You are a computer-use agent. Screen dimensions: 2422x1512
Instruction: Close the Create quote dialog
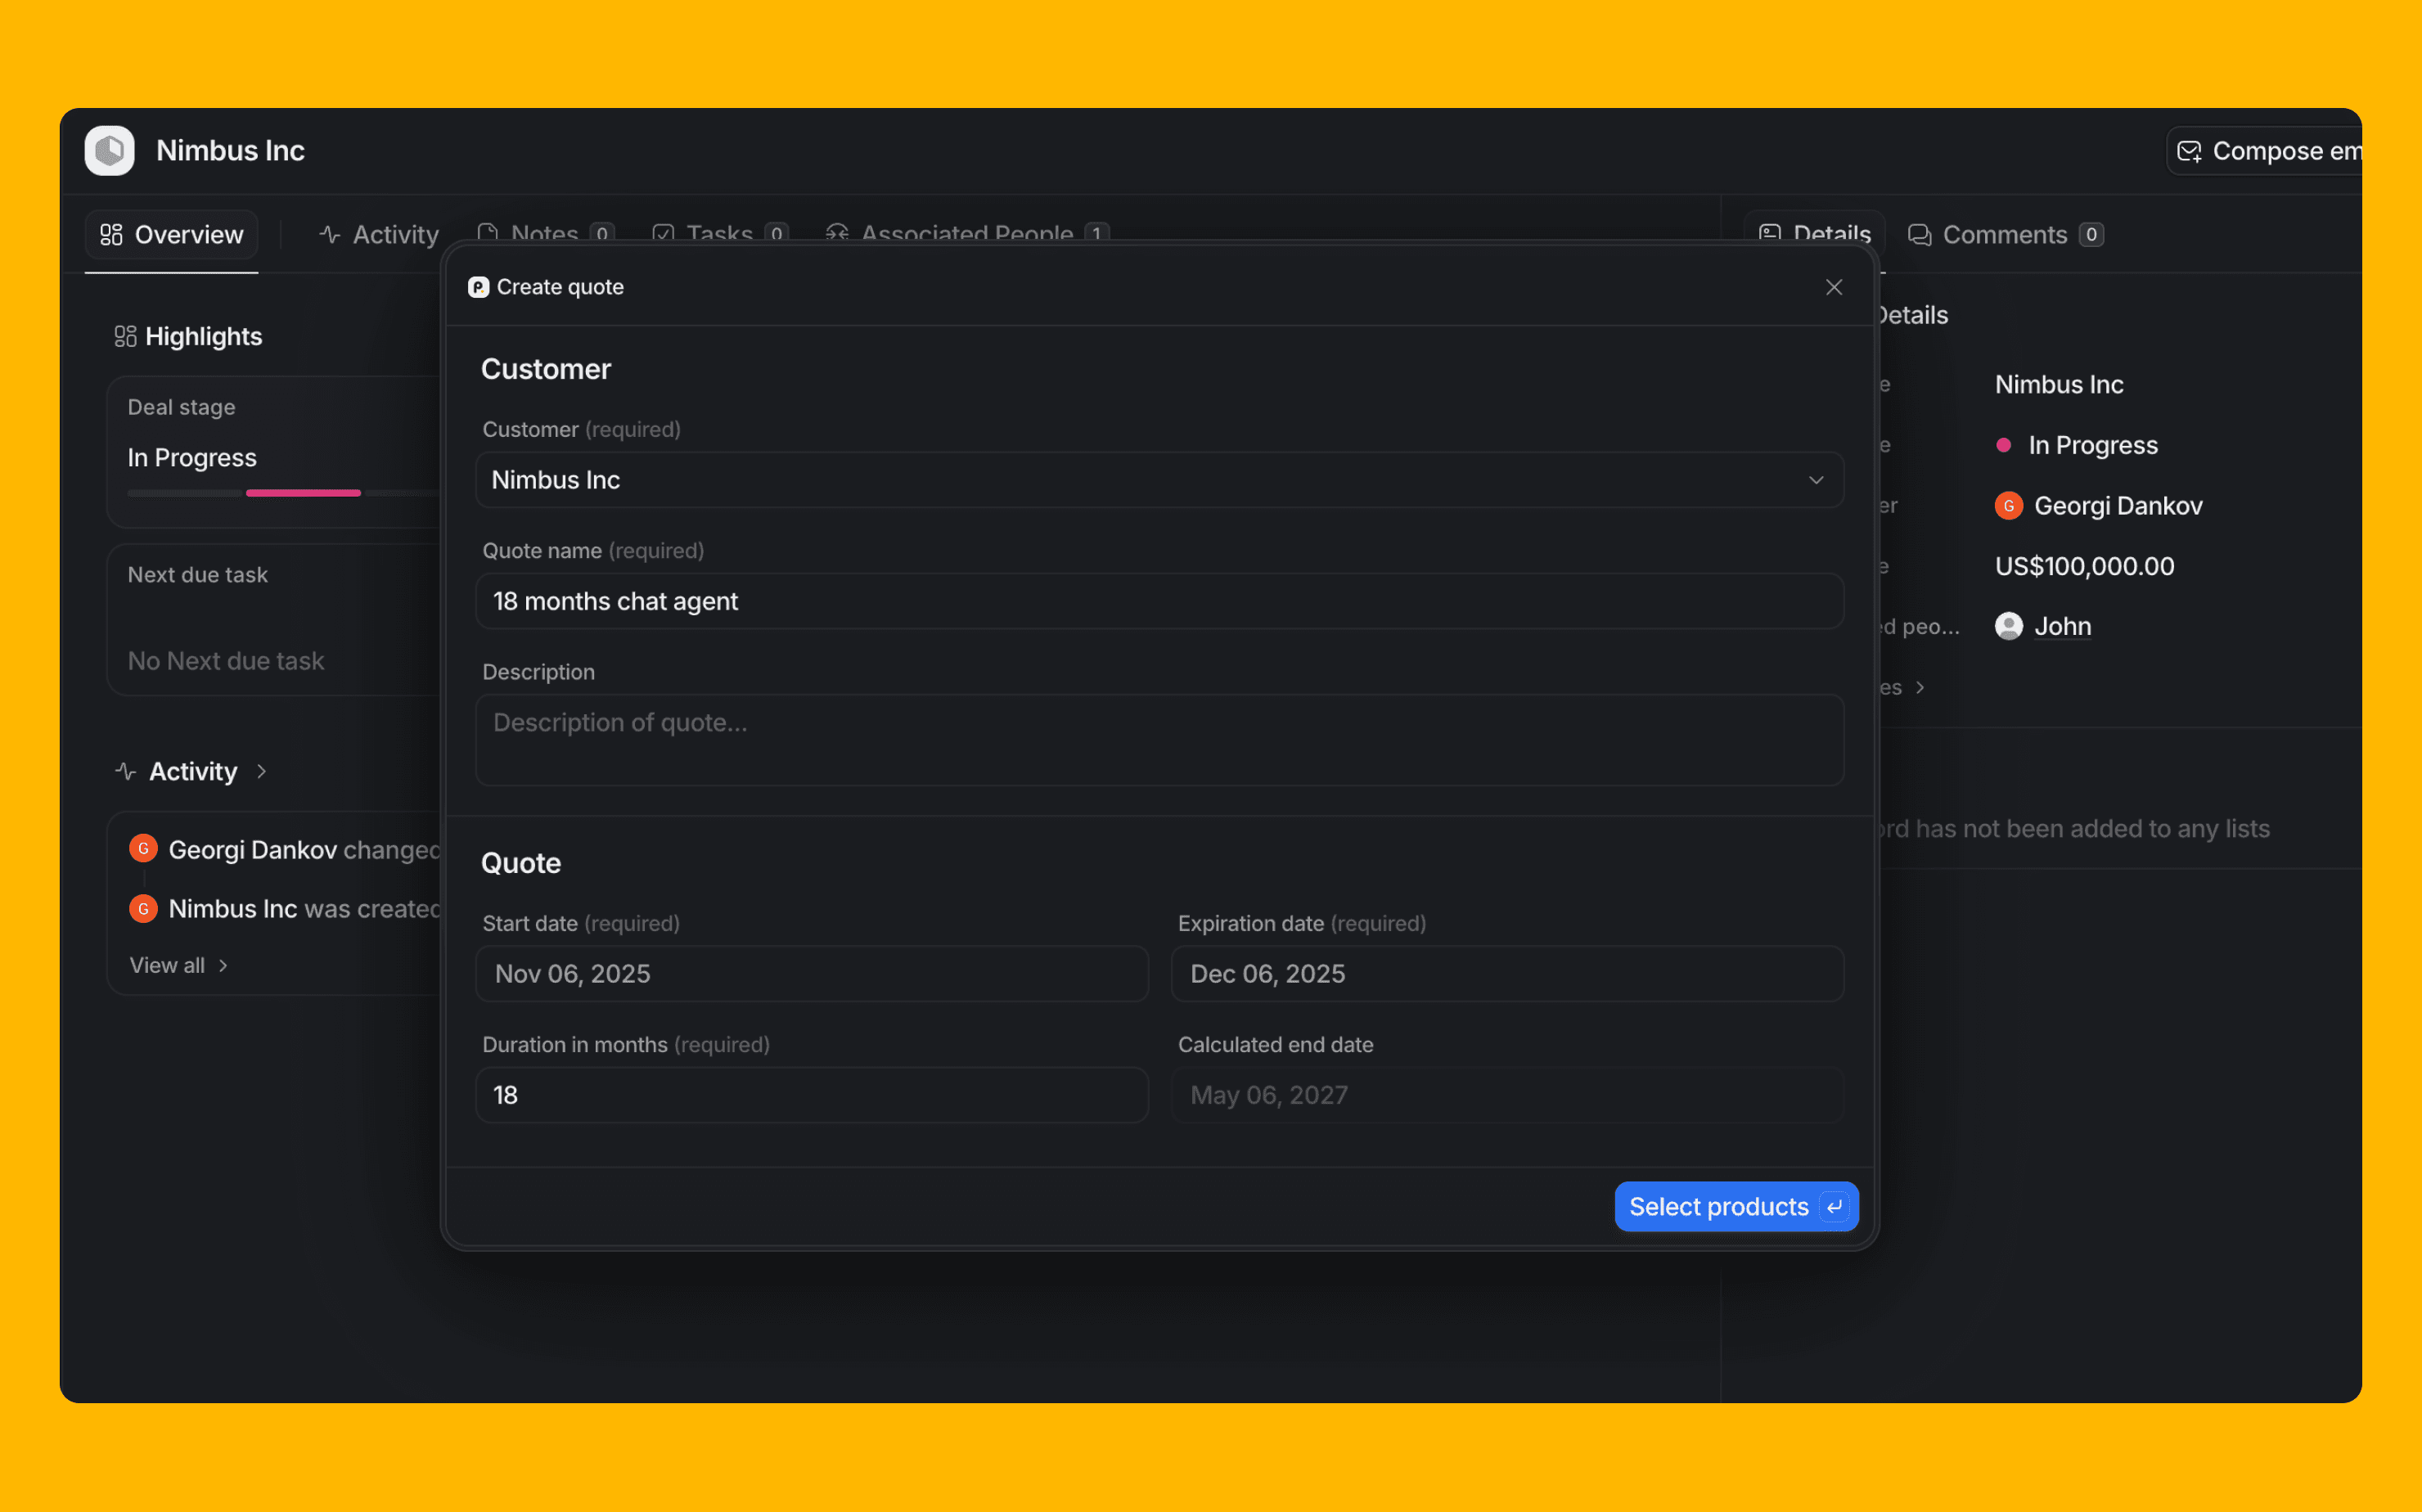pos(1833,287)
